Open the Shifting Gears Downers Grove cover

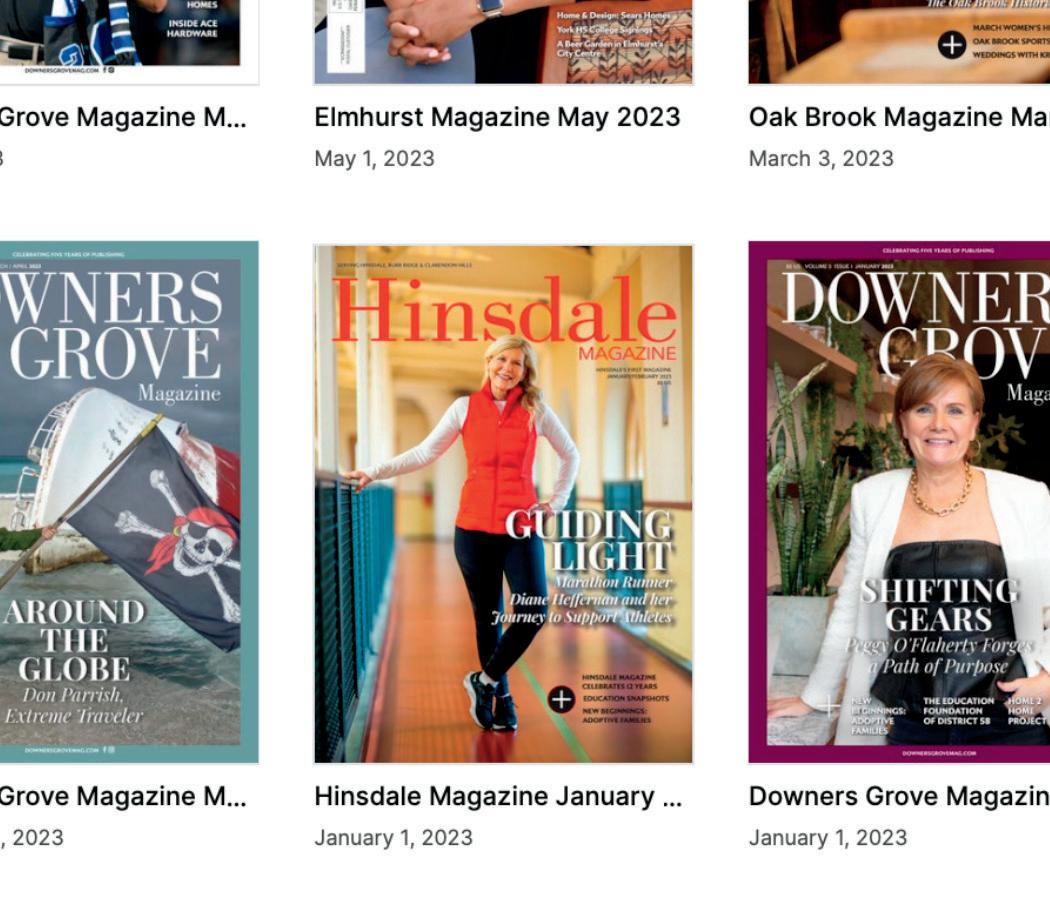pos(899,502)
